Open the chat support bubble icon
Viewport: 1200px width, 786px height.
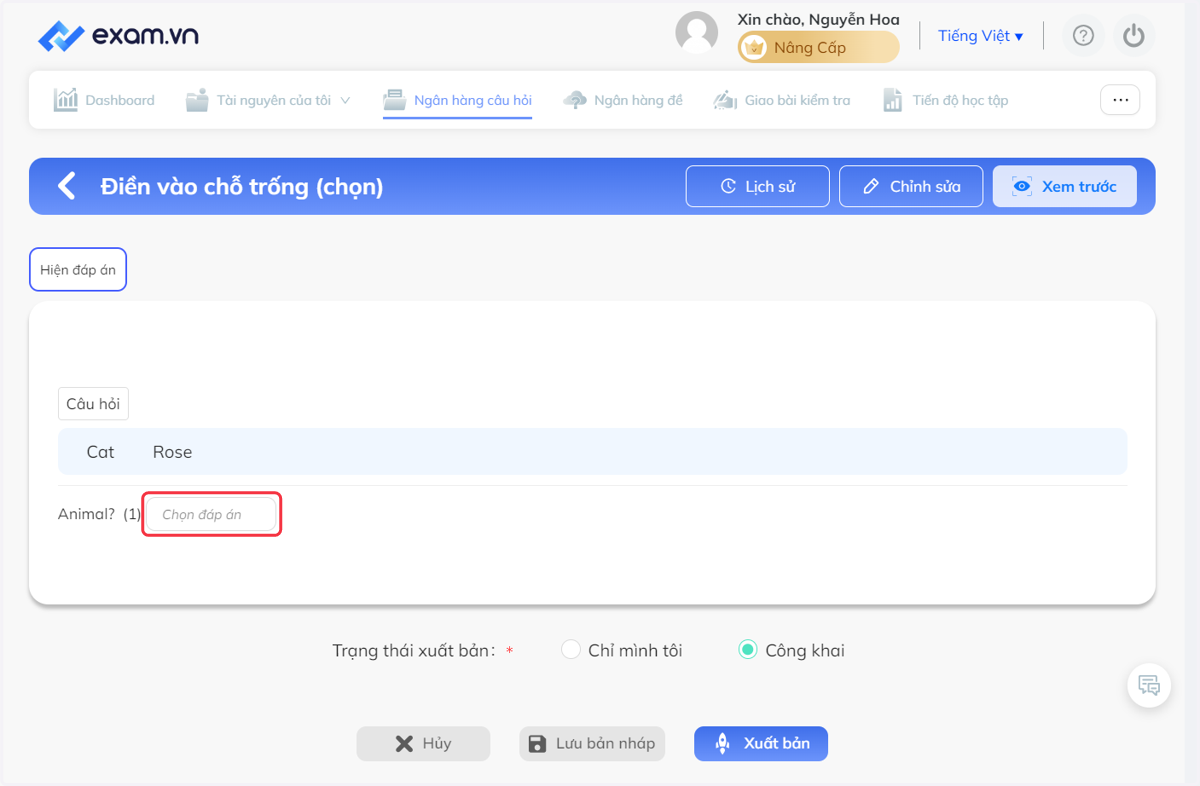click(1149, 686)
